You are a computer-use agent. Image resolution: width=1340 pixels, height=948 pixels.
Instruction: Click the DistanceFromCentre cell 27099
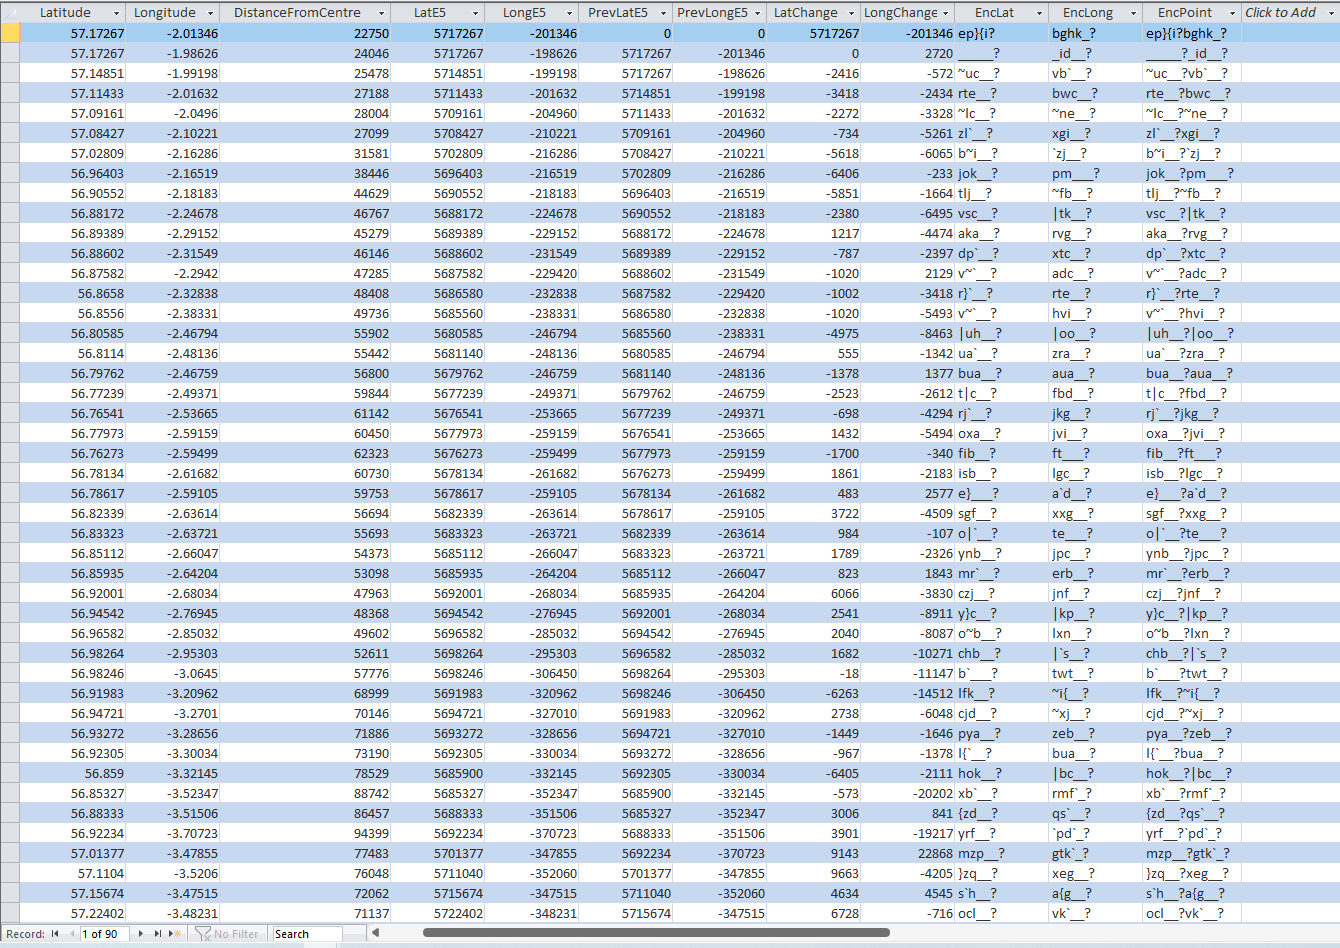[x=307, y=133]
